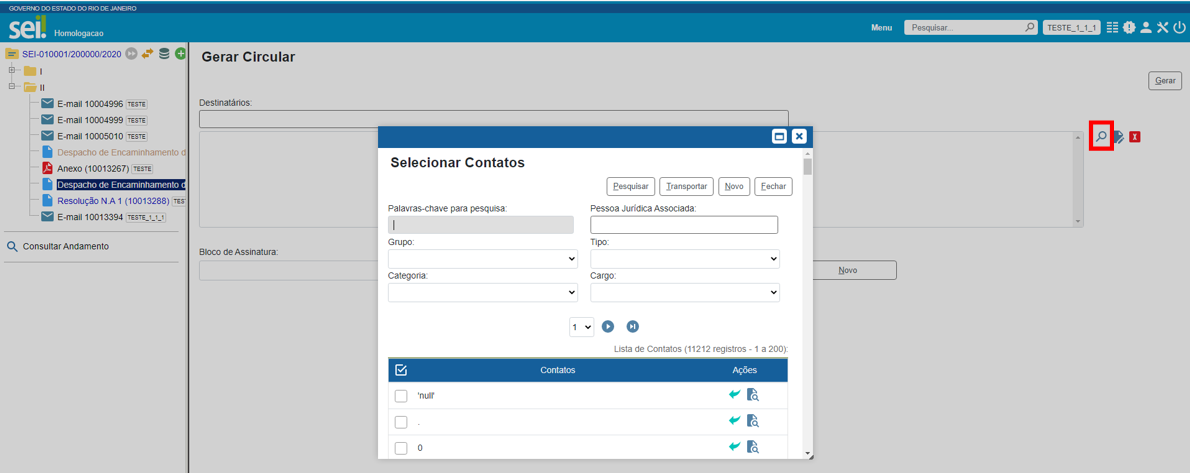The height and width of the screenshot is (473, 1190).
Task: Open the top bar Menu
Action: pos(881,28)
